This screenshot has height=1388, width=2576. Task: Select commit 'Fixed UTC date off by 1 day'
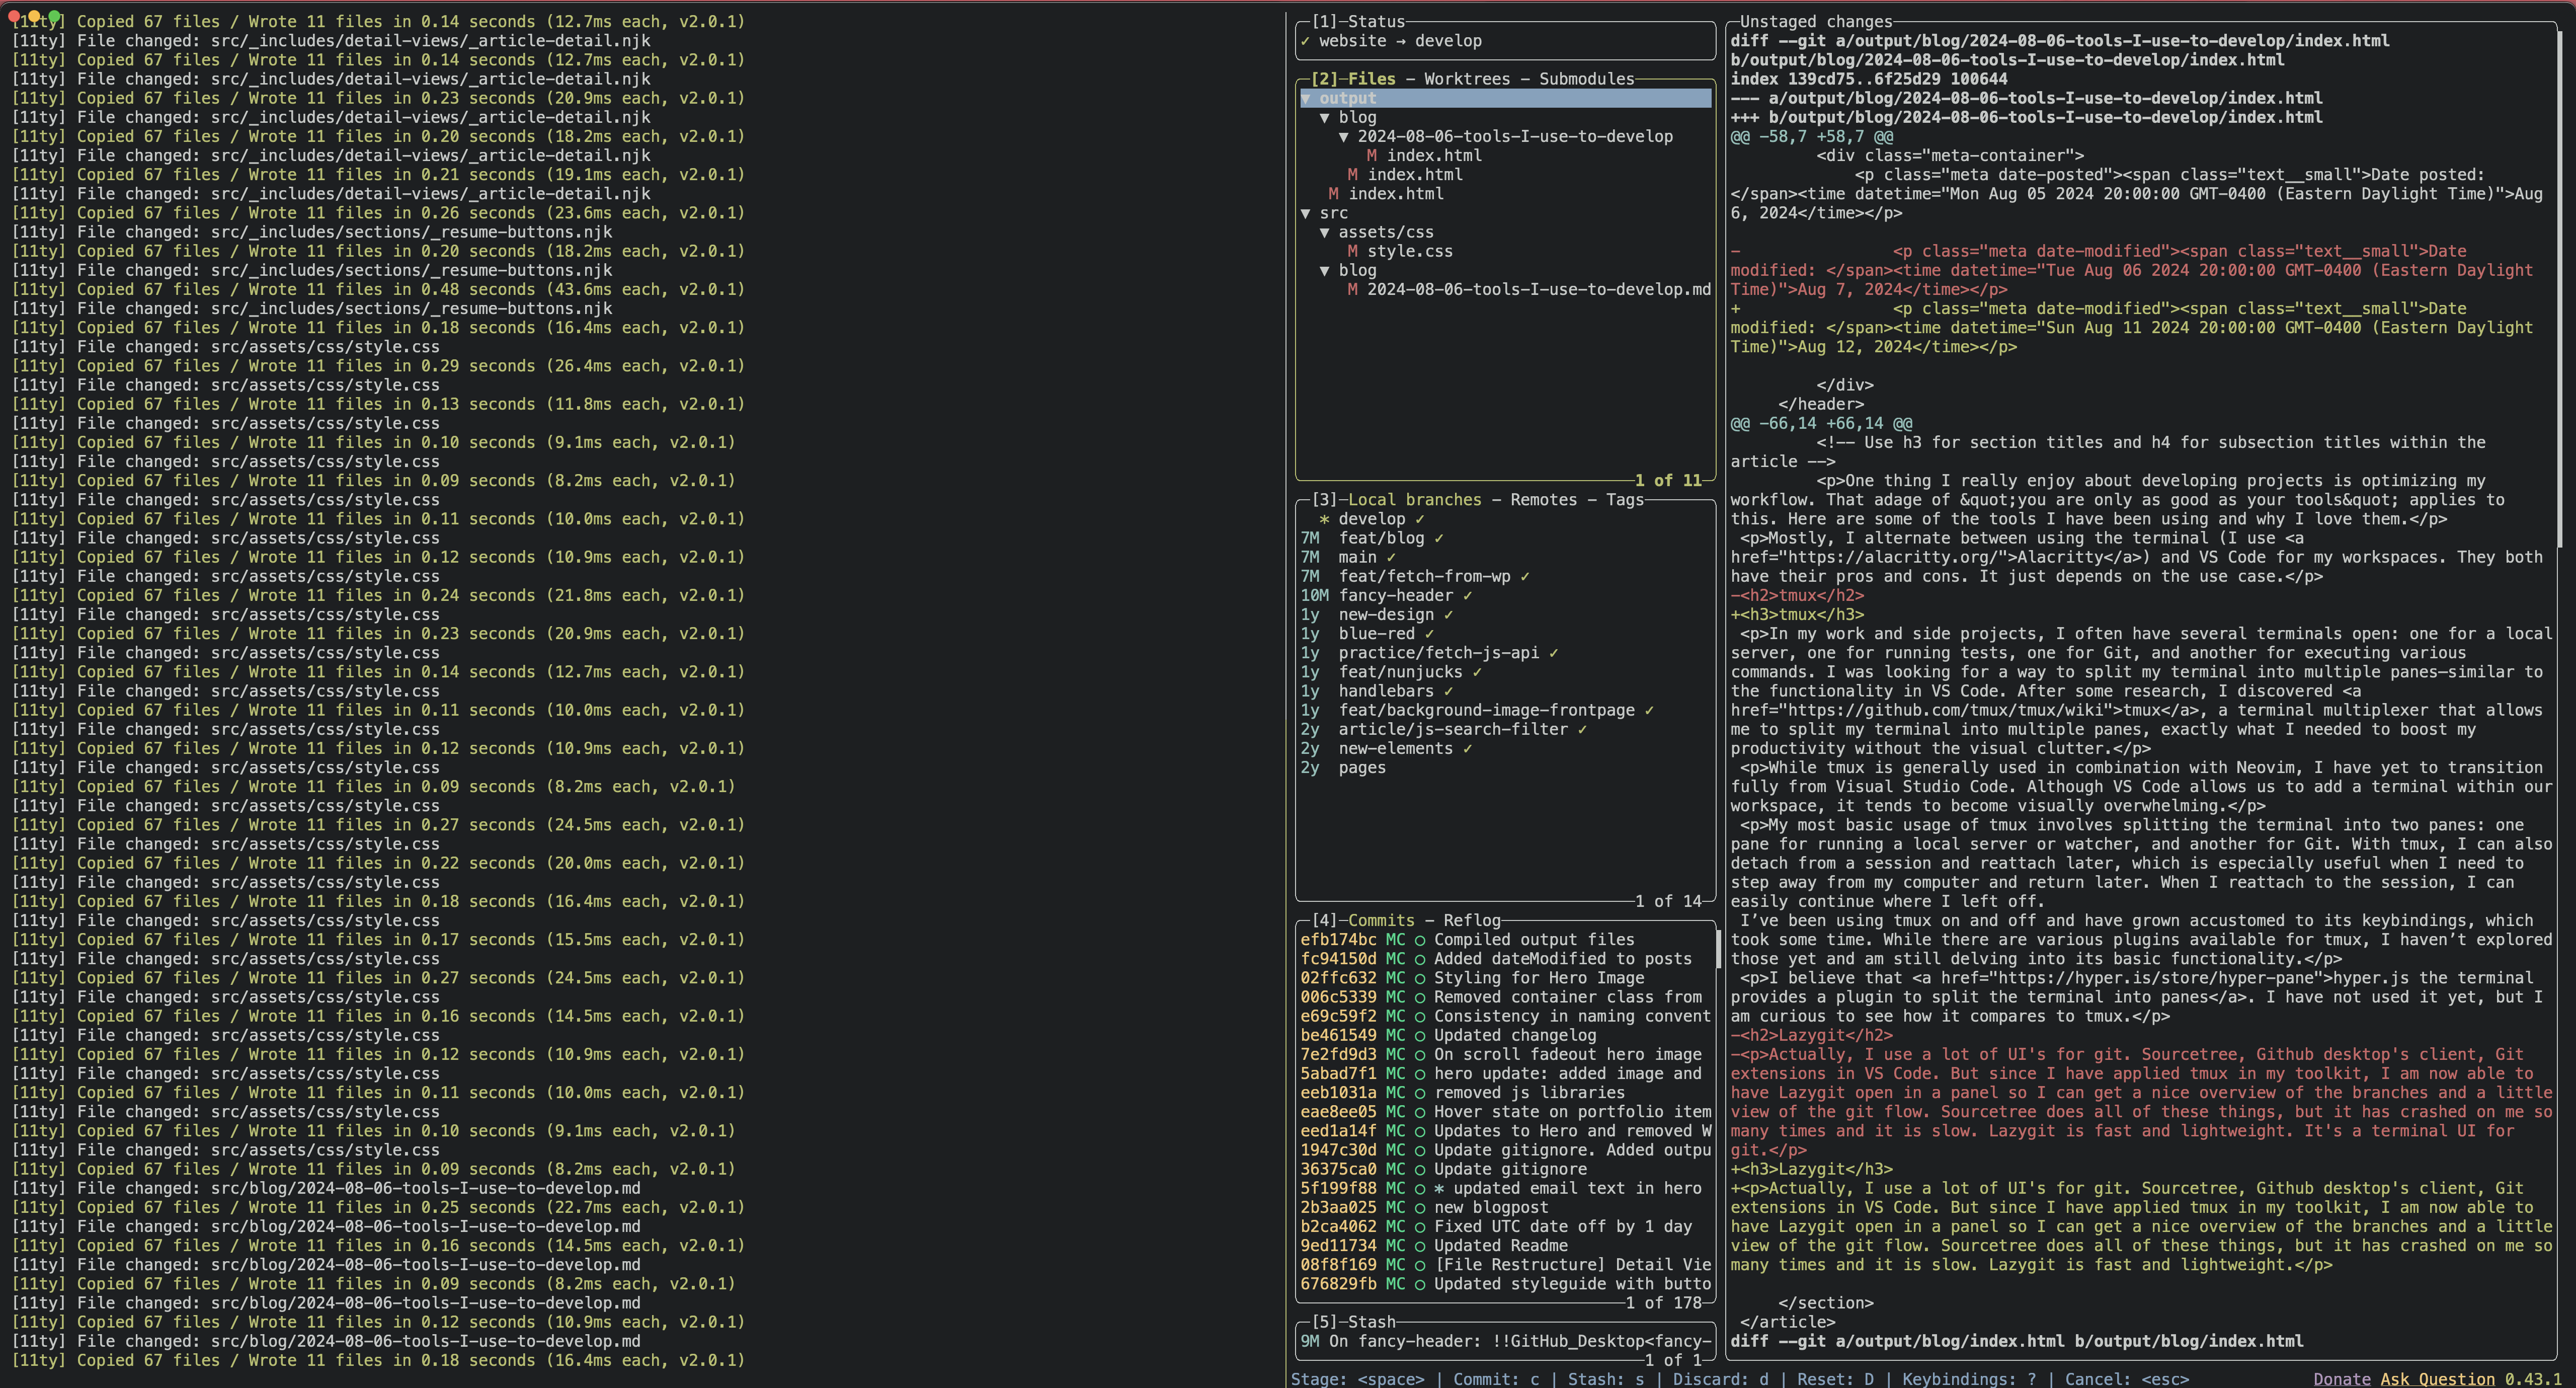[x=1563, y=1227]
